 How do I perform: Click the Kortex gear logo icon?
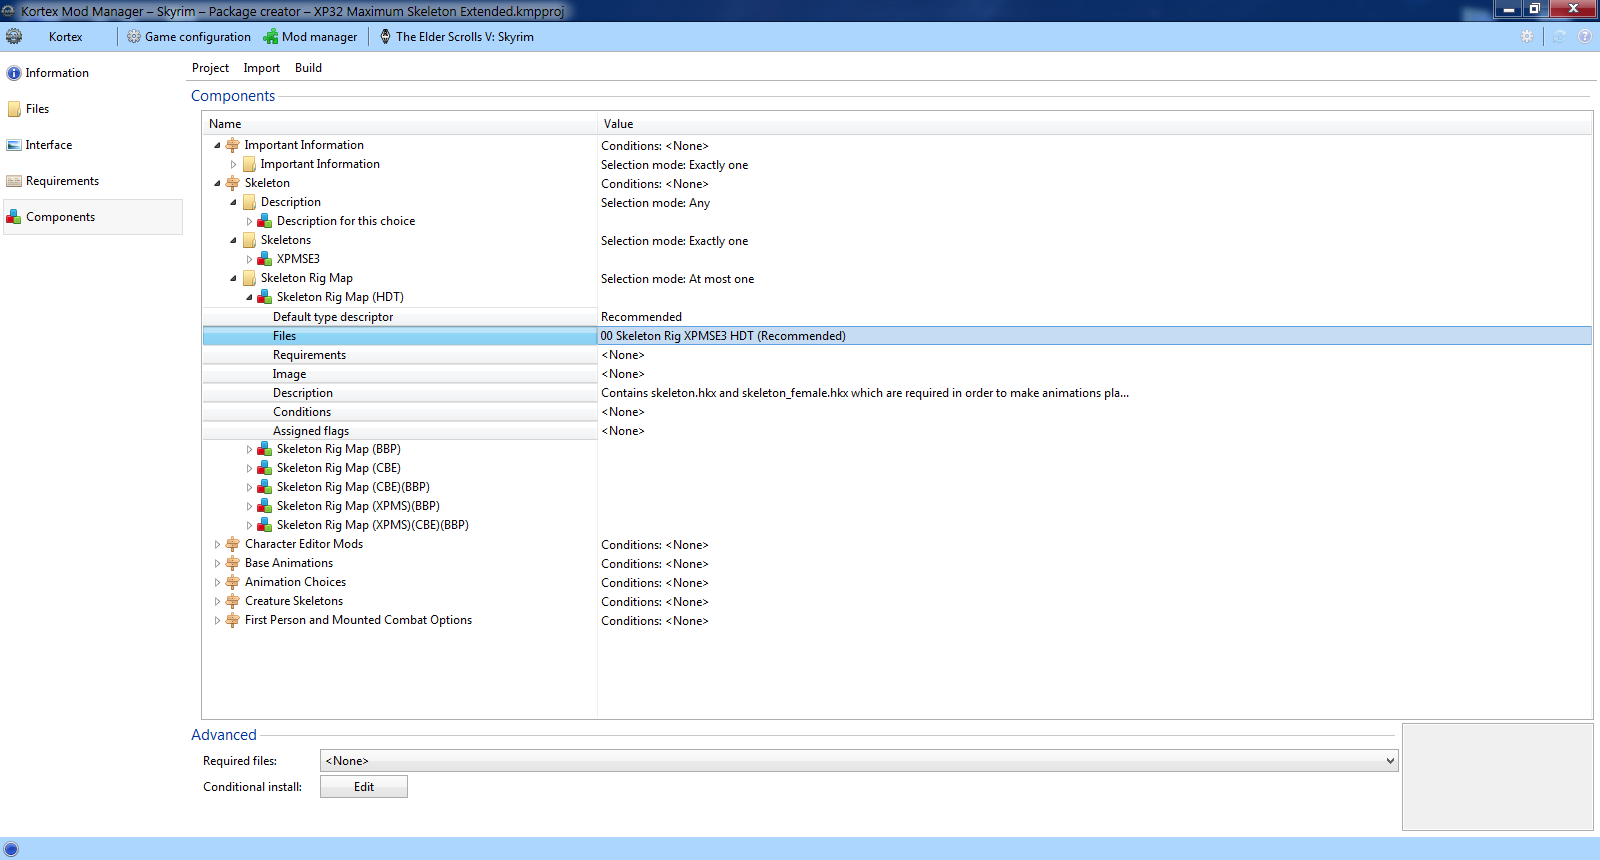(x=14, y=37)
